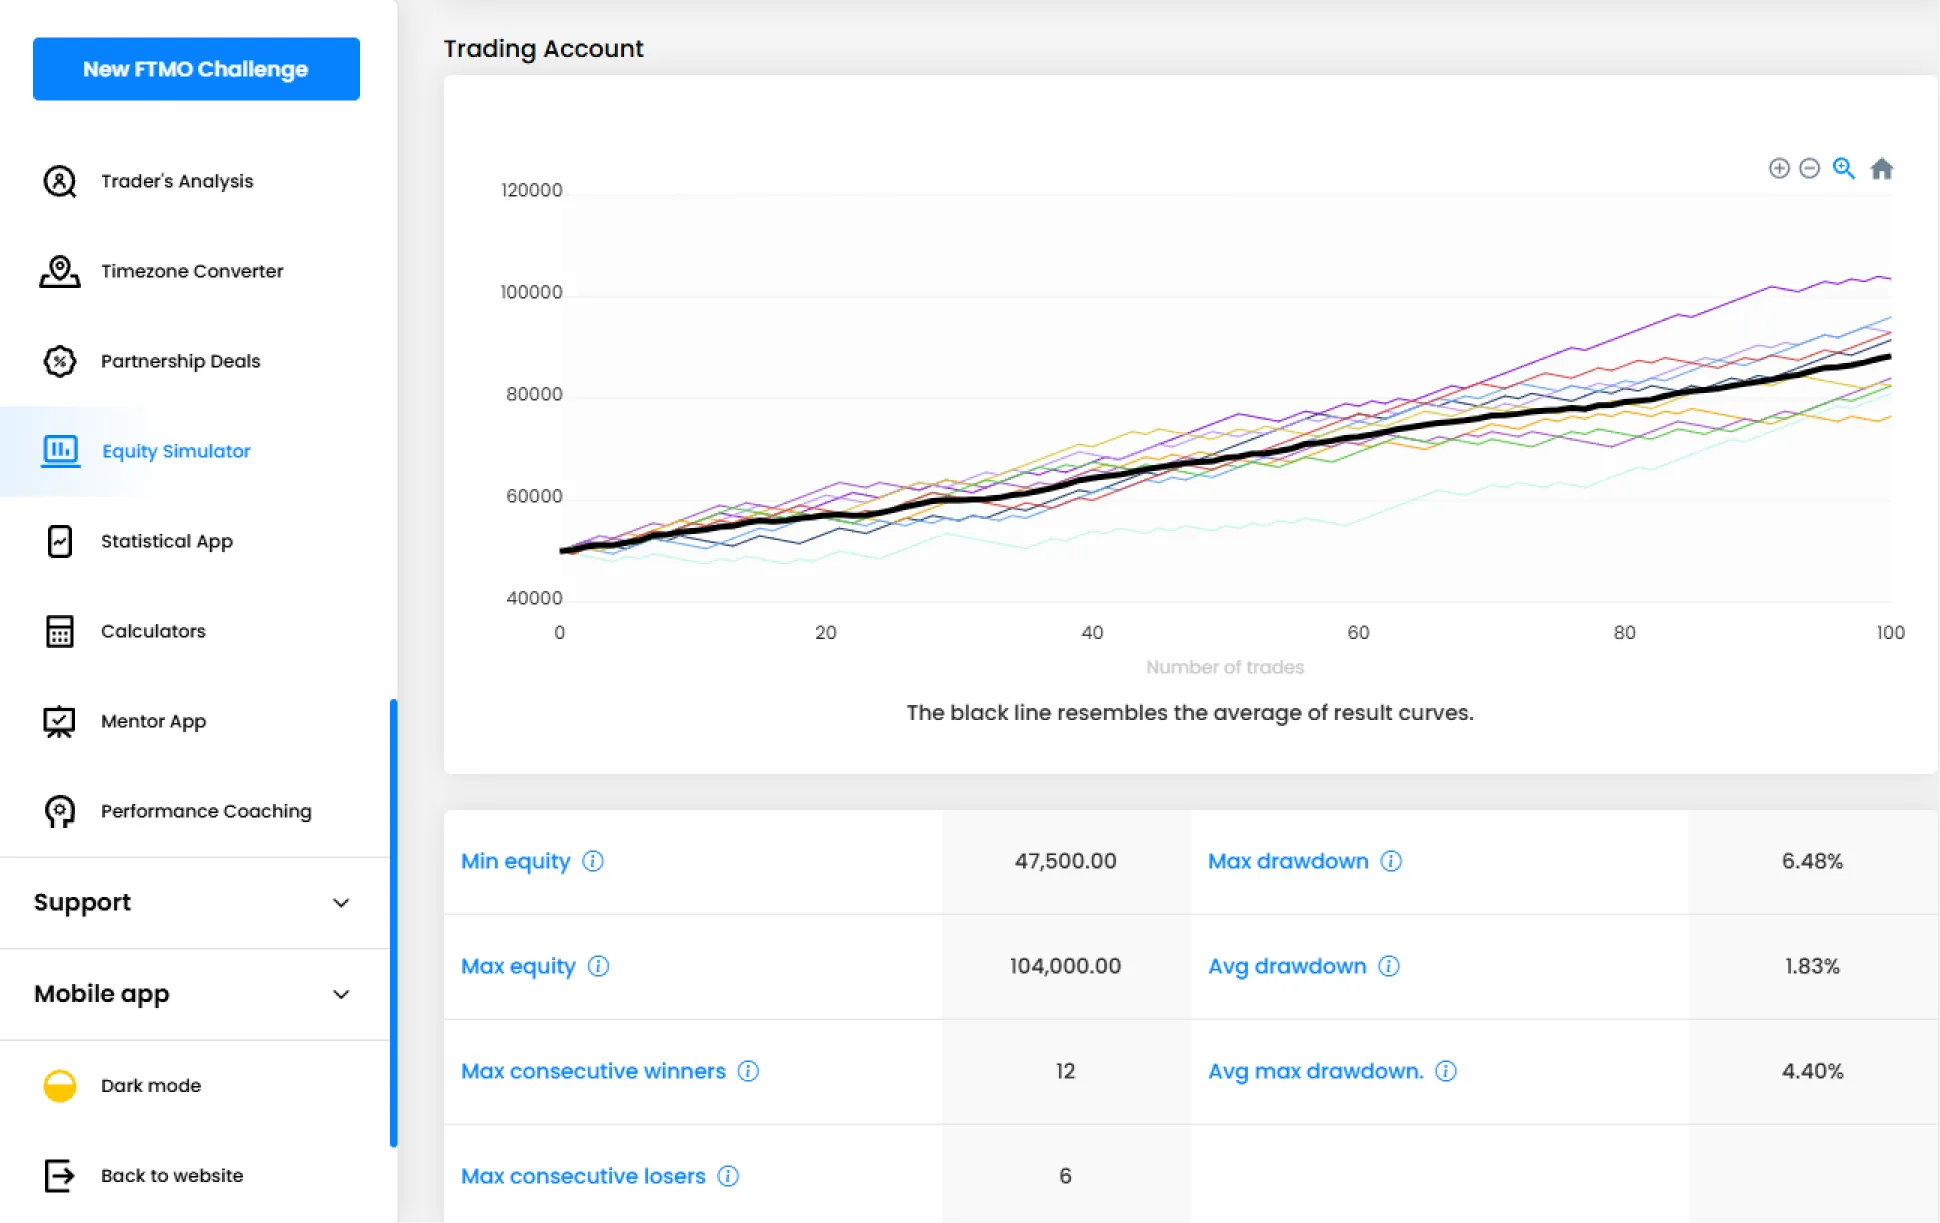The image size is (1940, 1223).
Task: Click the chart zoom out minus icon
Action: coord(1809,168)
